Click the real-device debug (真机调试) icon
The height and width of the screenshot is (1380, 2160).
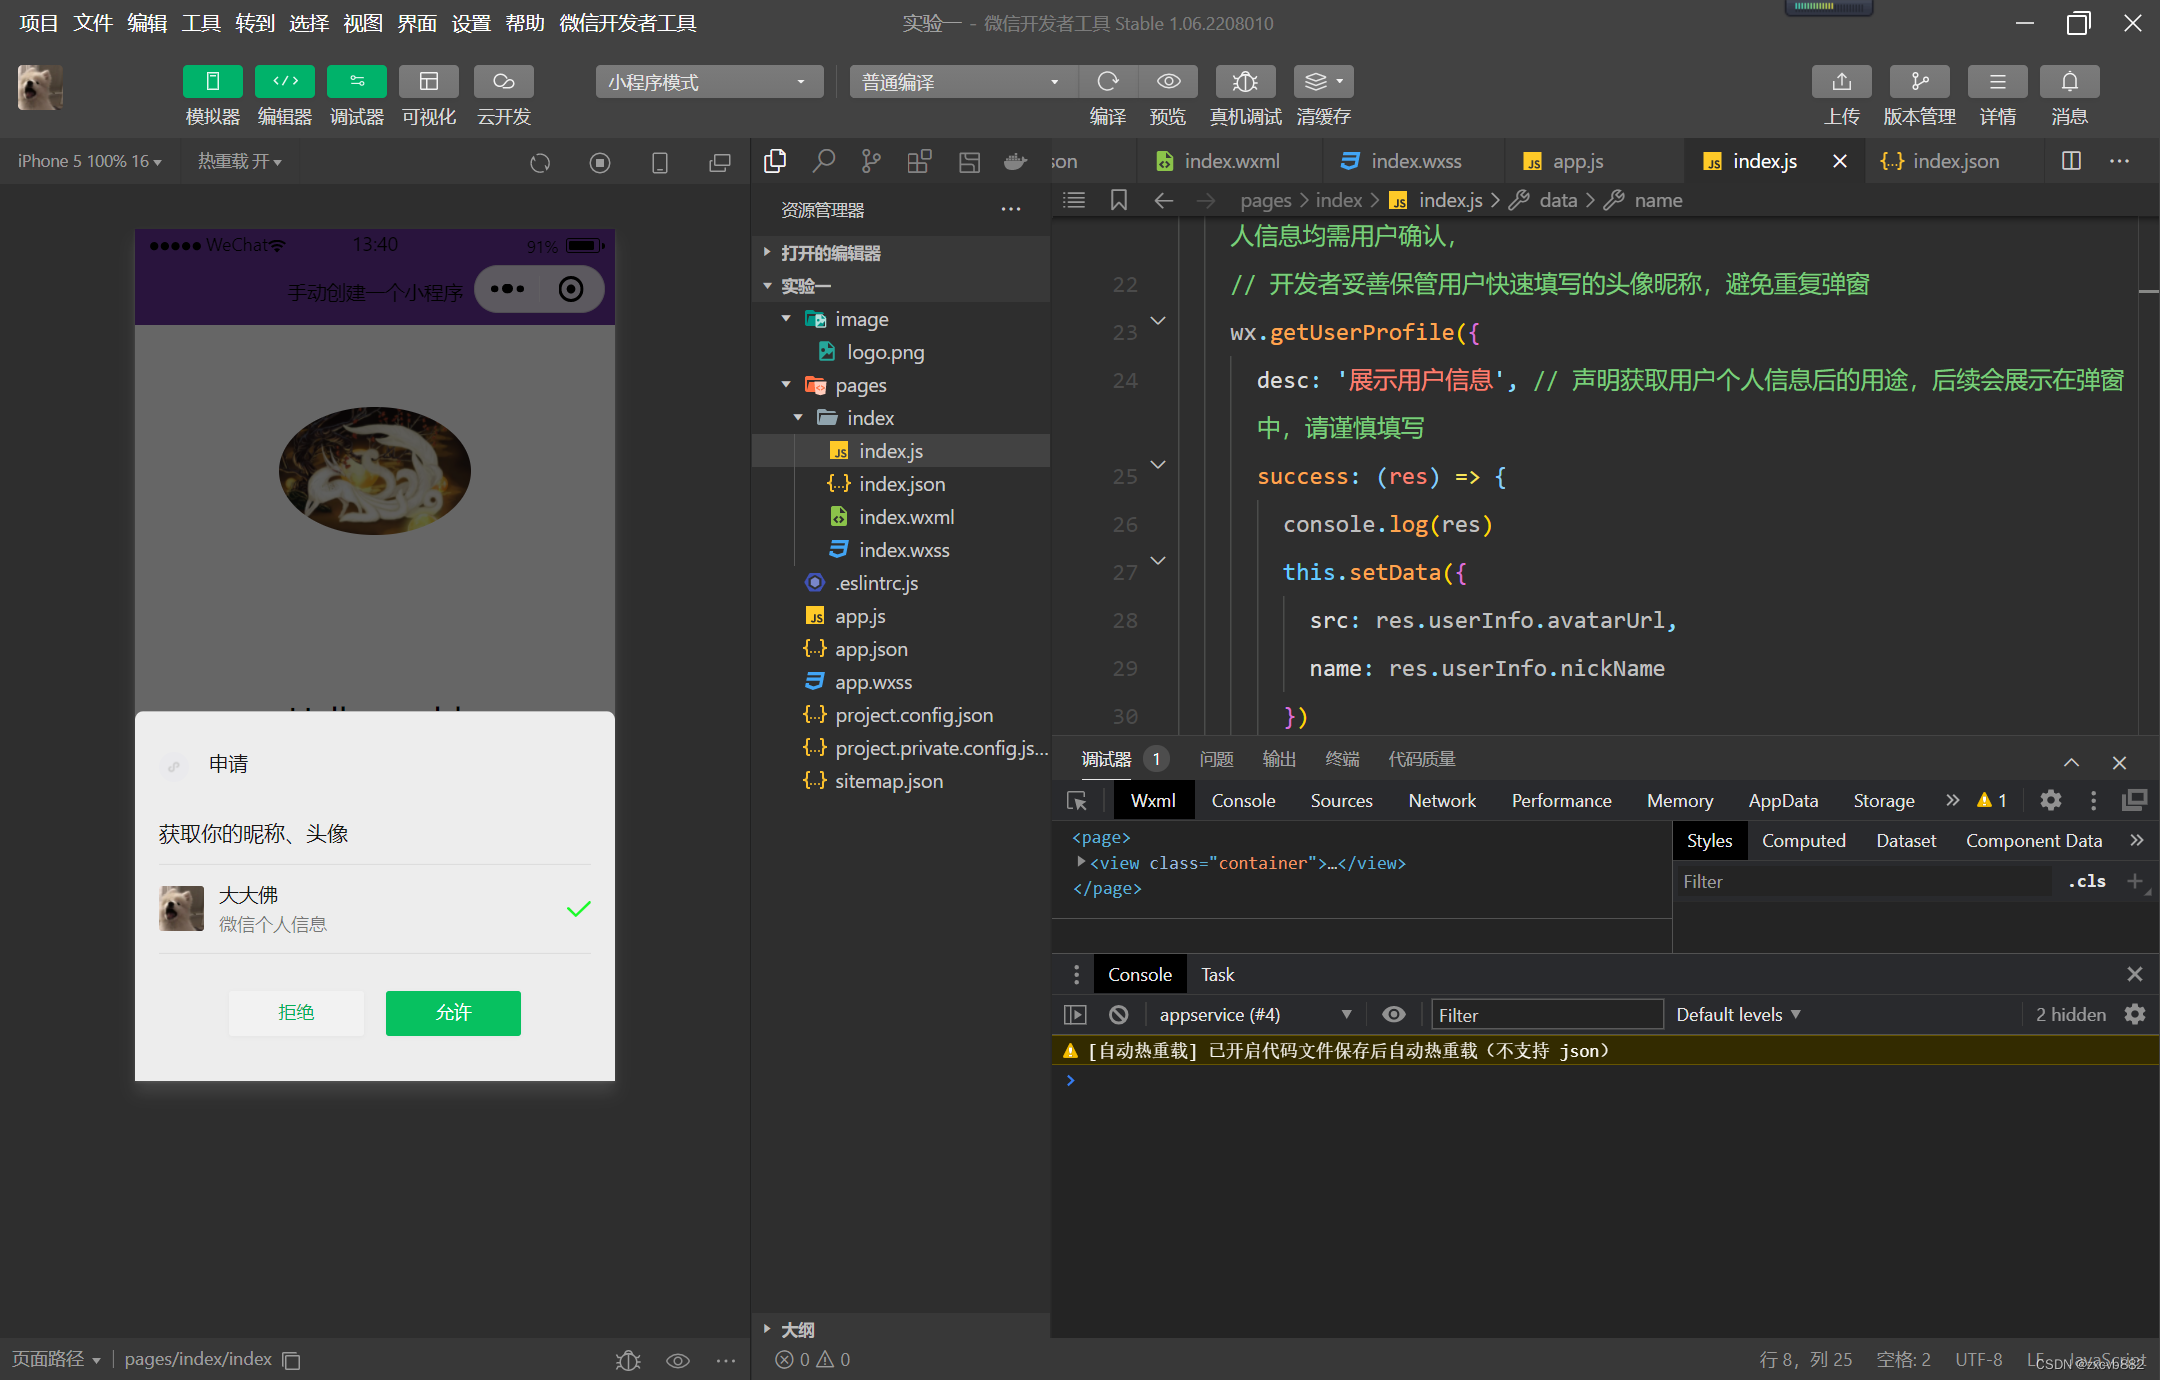point(1244,82)
